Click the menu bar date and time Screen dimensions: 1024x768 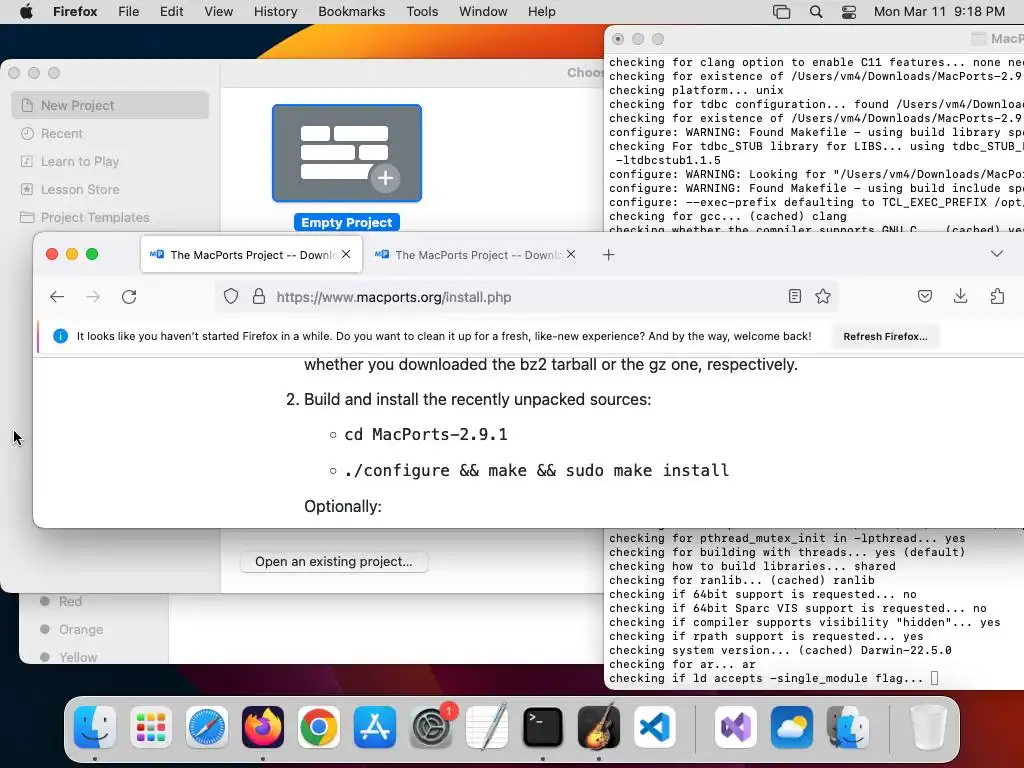(x=939, y=12)
